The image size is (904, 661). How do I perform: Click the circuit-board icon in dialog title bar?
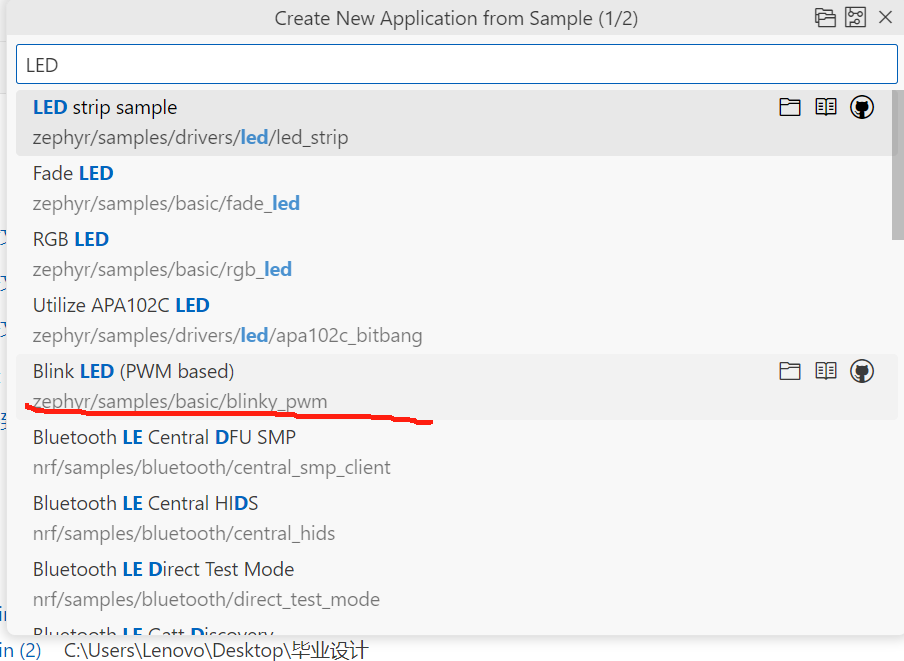pyautogui.click(x=854, y=17)
